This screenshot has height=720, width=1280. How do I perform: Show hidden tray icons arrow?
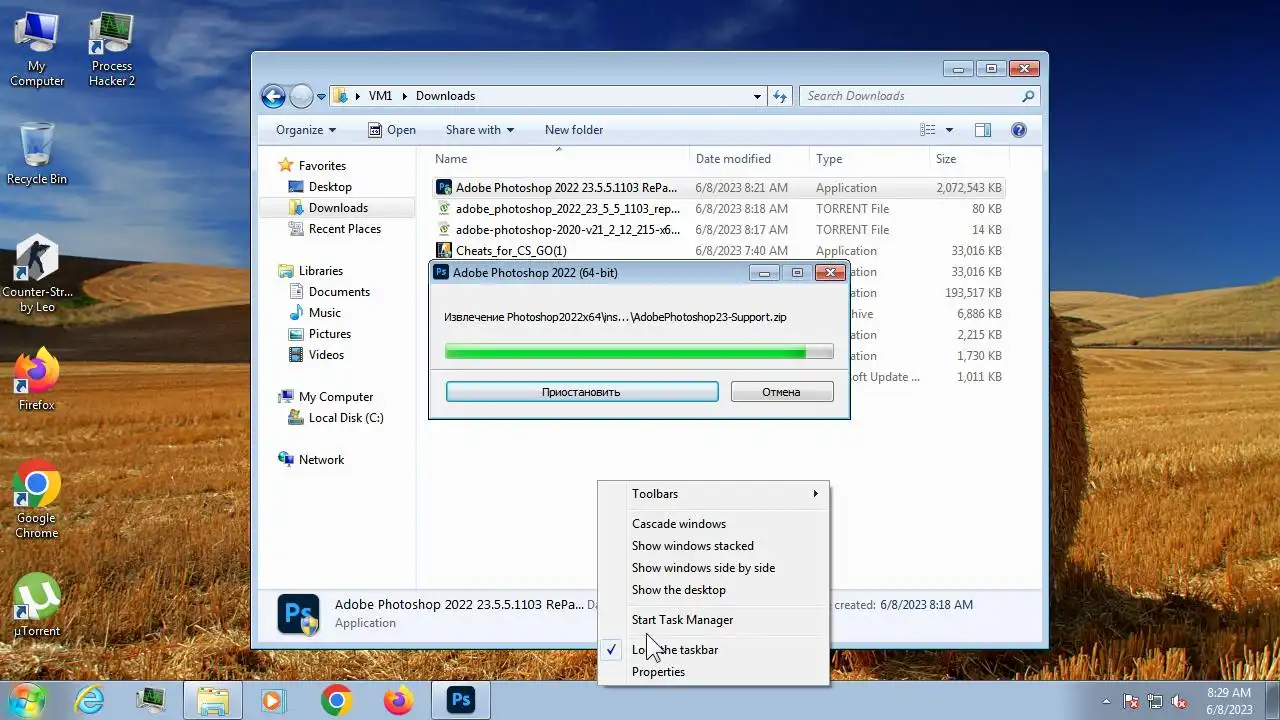[x=1106, y=701]
